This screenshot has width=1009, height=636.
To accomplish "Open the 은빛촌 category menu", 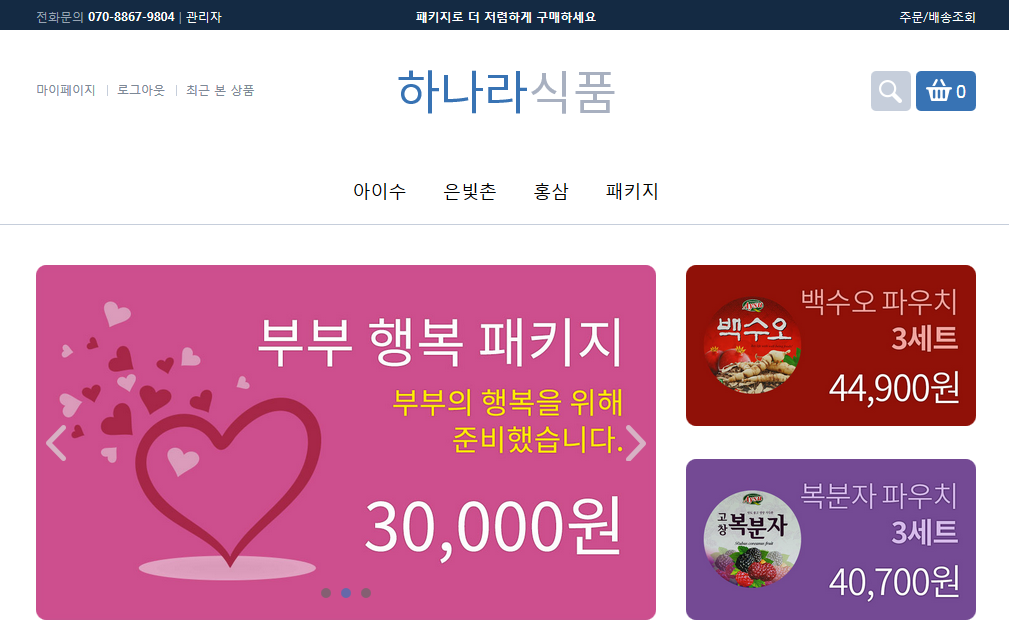I will 470,191.
